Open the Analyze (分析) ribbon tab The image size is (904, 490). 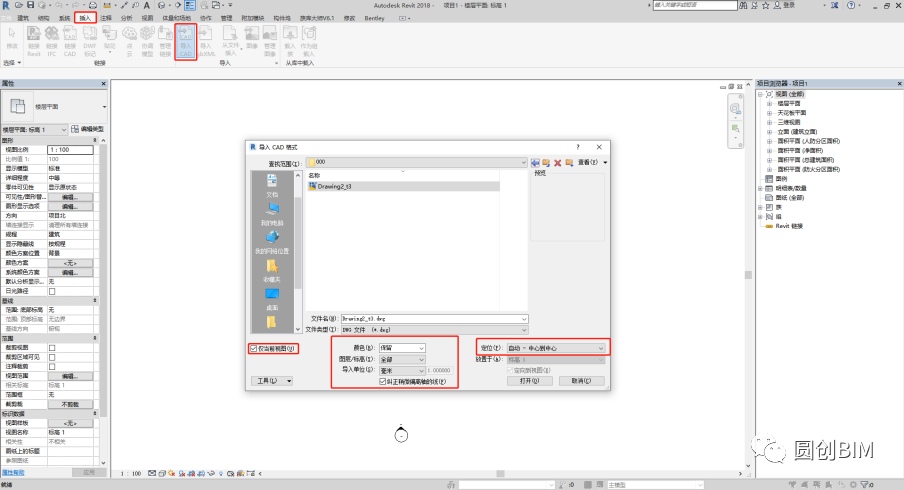pos(126,18)
